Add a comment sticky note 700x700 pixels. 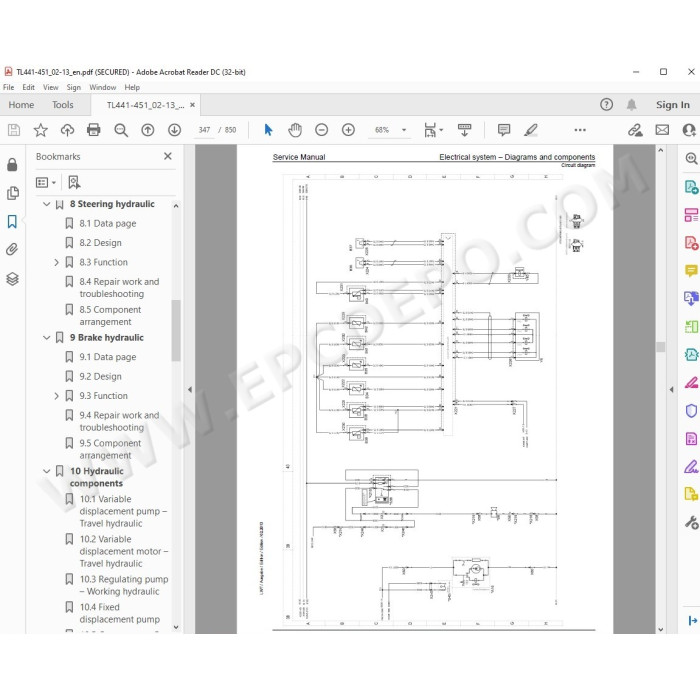pyautogui.click(x=504, y=130)
